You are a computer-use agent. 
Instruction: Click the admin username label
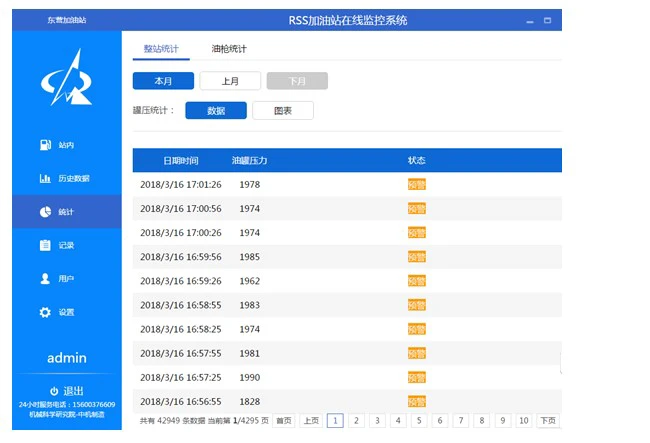click(67, 358)
